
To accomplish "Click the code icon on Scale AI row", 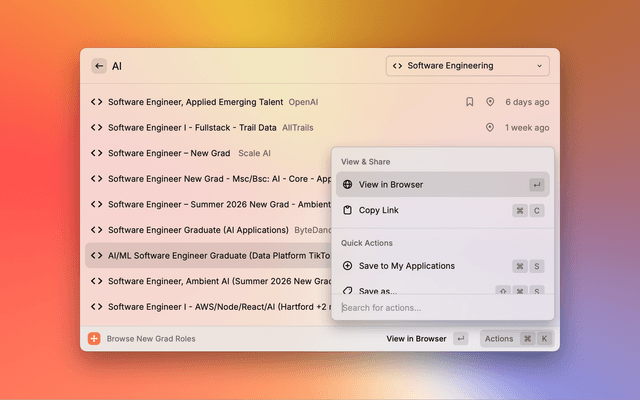I will click(x=96, y=153).
